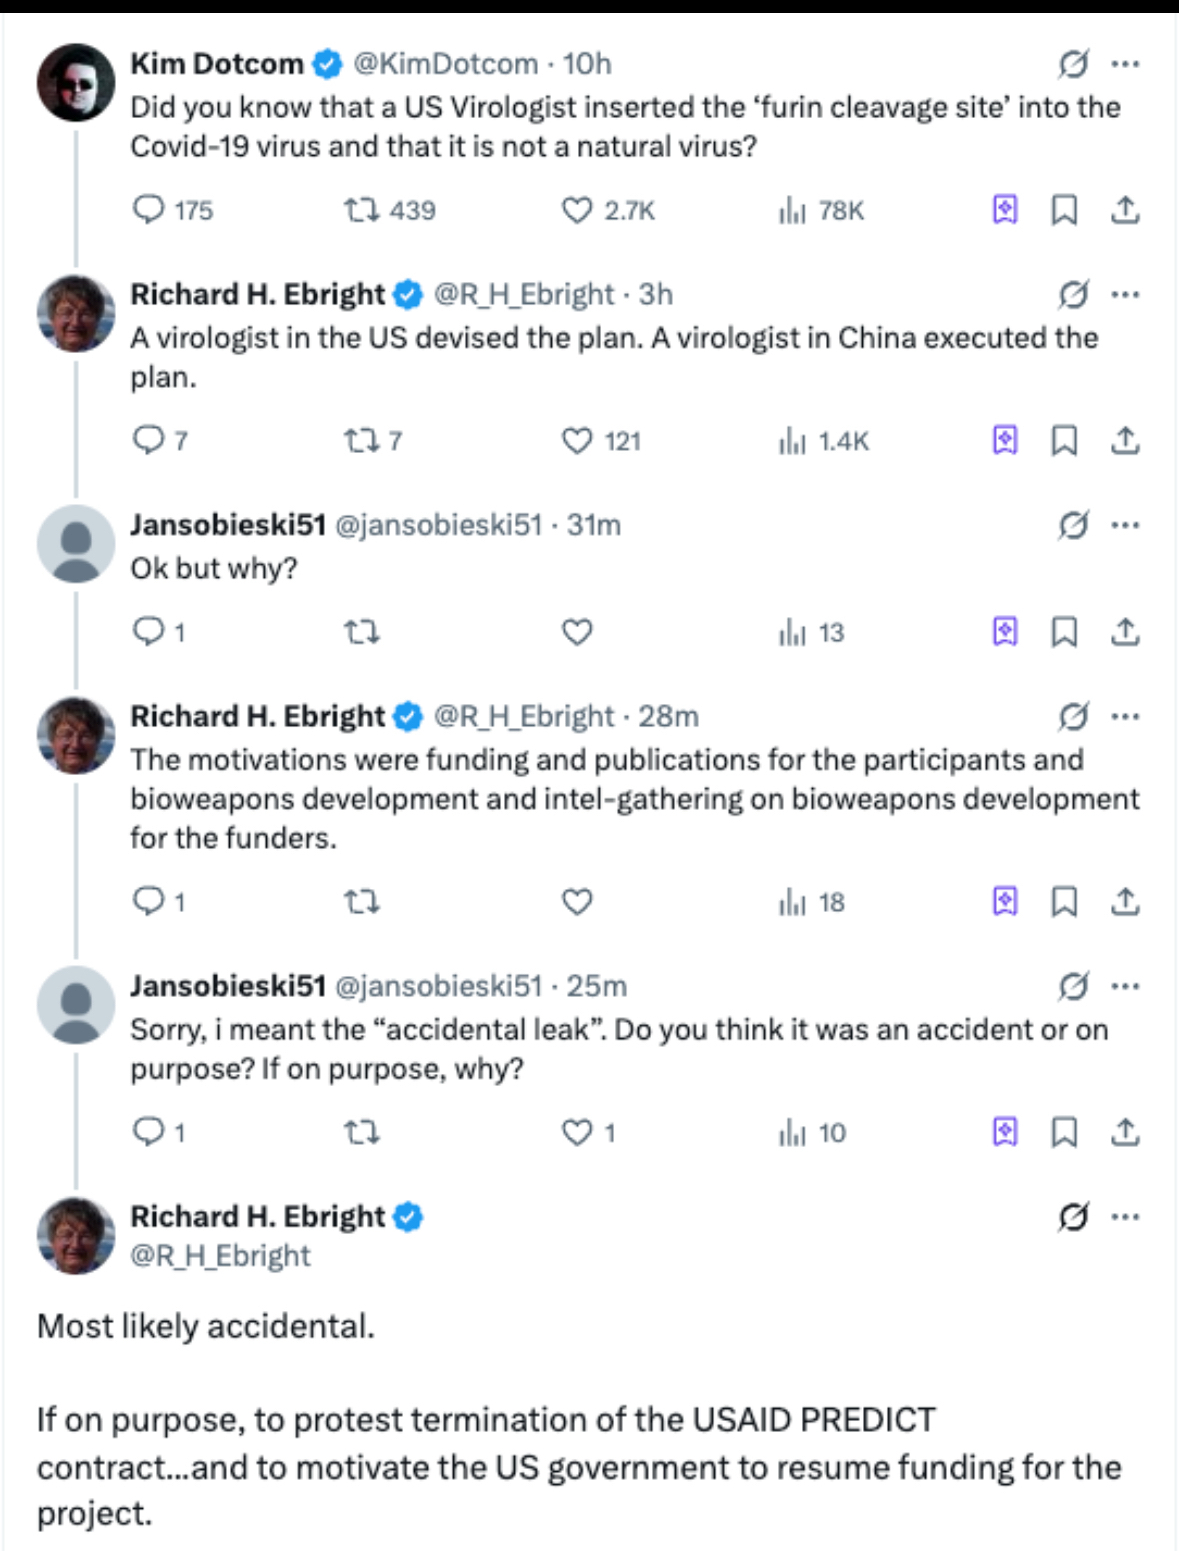Reply to Kim Dotcom's tweet
Screen dimensions: 1179x1551
[x=149, y=210]
